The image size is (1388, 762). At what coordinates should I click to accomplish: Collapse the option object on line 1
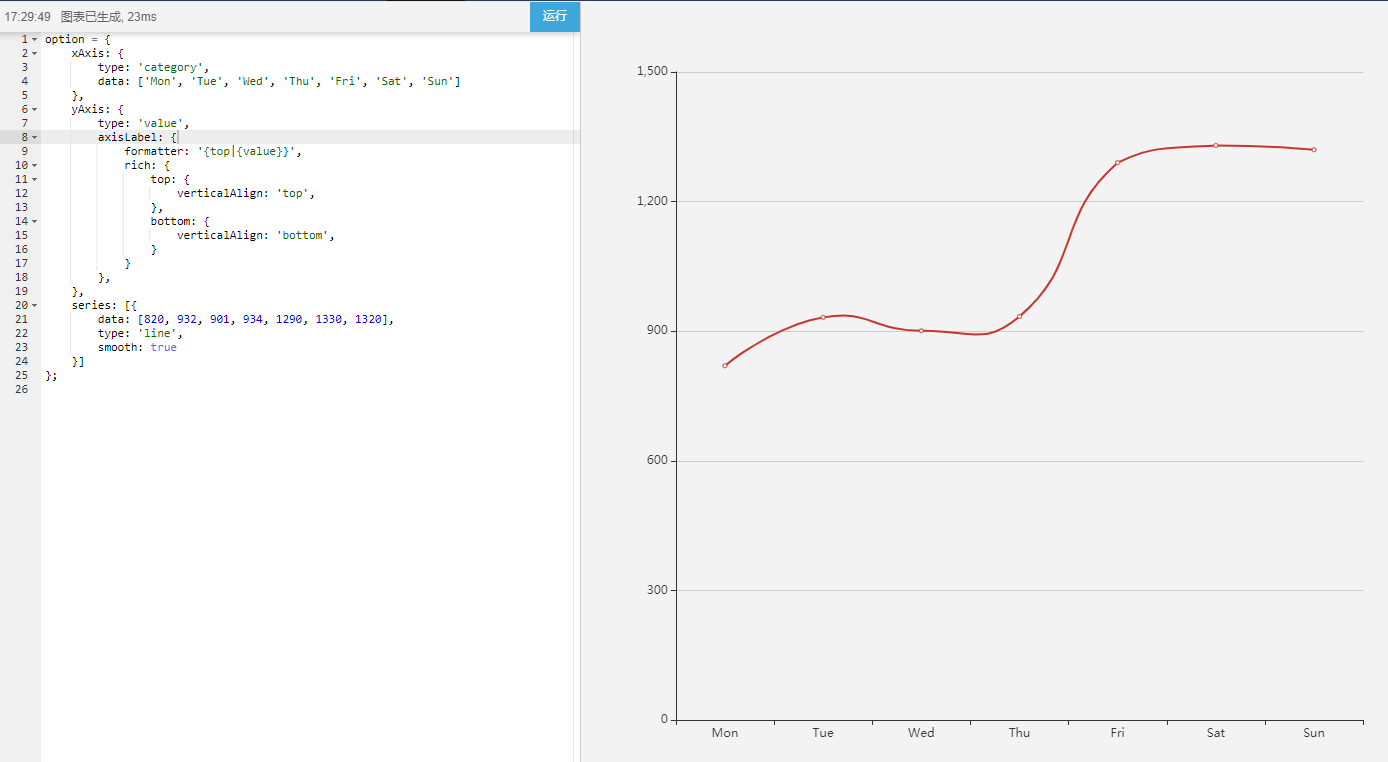pos(35,38)
